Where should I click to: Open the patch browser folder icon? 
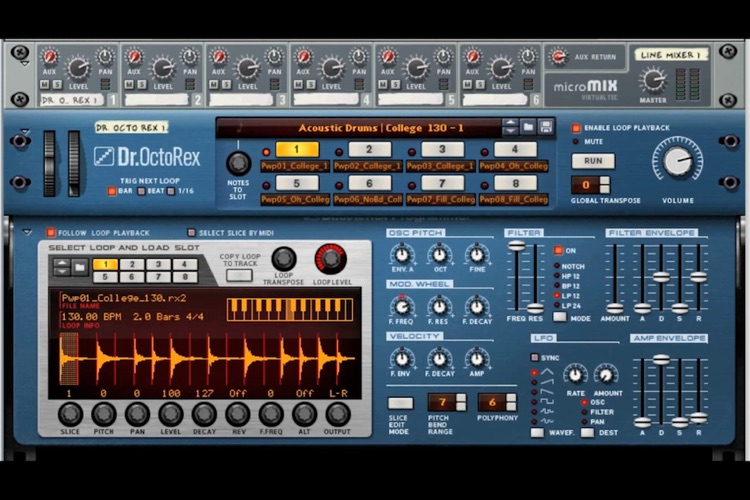coord(528,127)
